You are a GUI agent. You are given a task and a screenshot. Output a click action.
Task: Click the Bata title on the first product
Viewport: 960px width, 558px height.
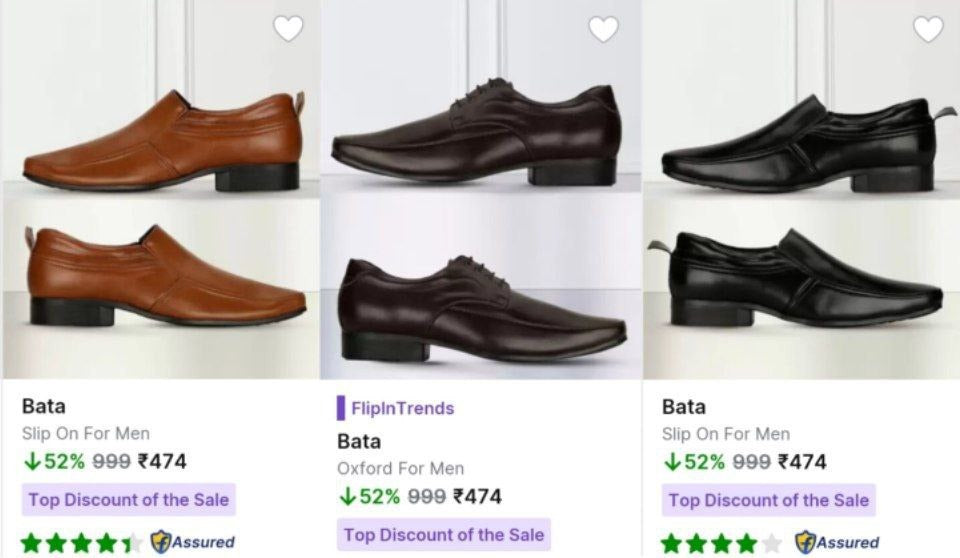point(44,406)
